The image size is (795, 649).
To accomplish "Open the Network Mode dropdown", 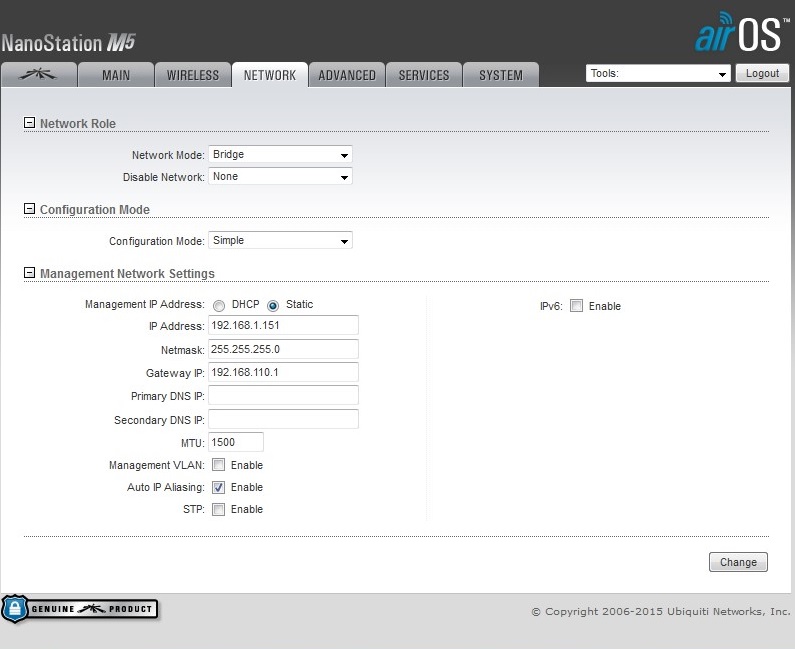I will [x=280, y=154].
